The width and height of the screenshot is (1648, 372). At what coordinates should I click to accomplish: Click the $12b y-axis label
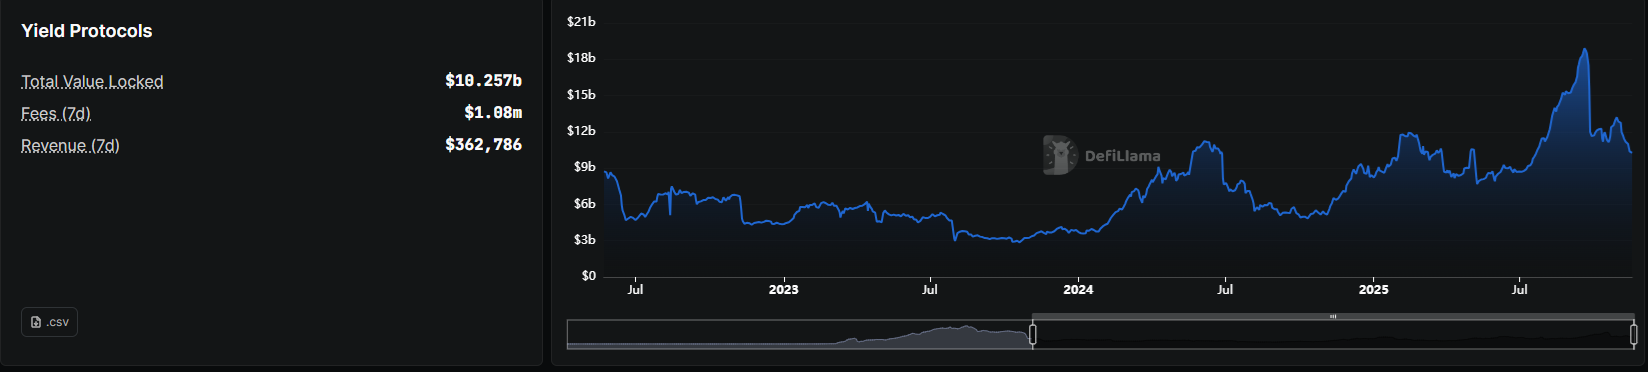click(581, 130)
